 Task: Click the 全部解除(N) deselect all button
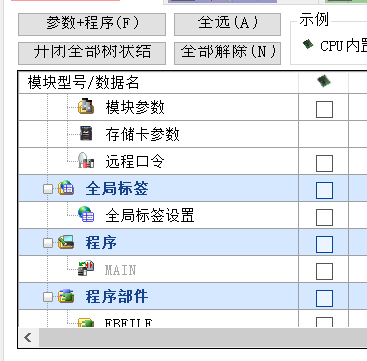[x=227, y=53]
